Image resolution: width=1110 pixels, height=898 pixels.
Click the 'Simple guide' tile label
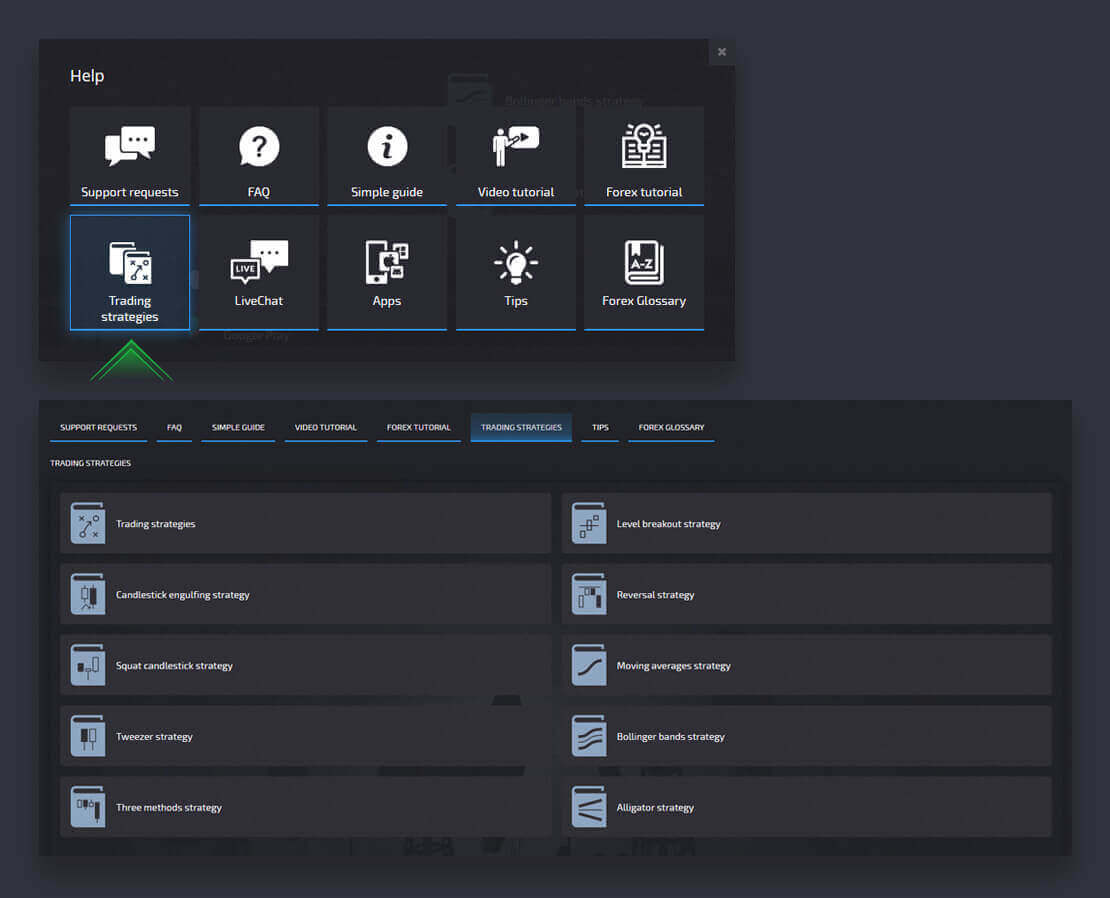coord(387,192)
